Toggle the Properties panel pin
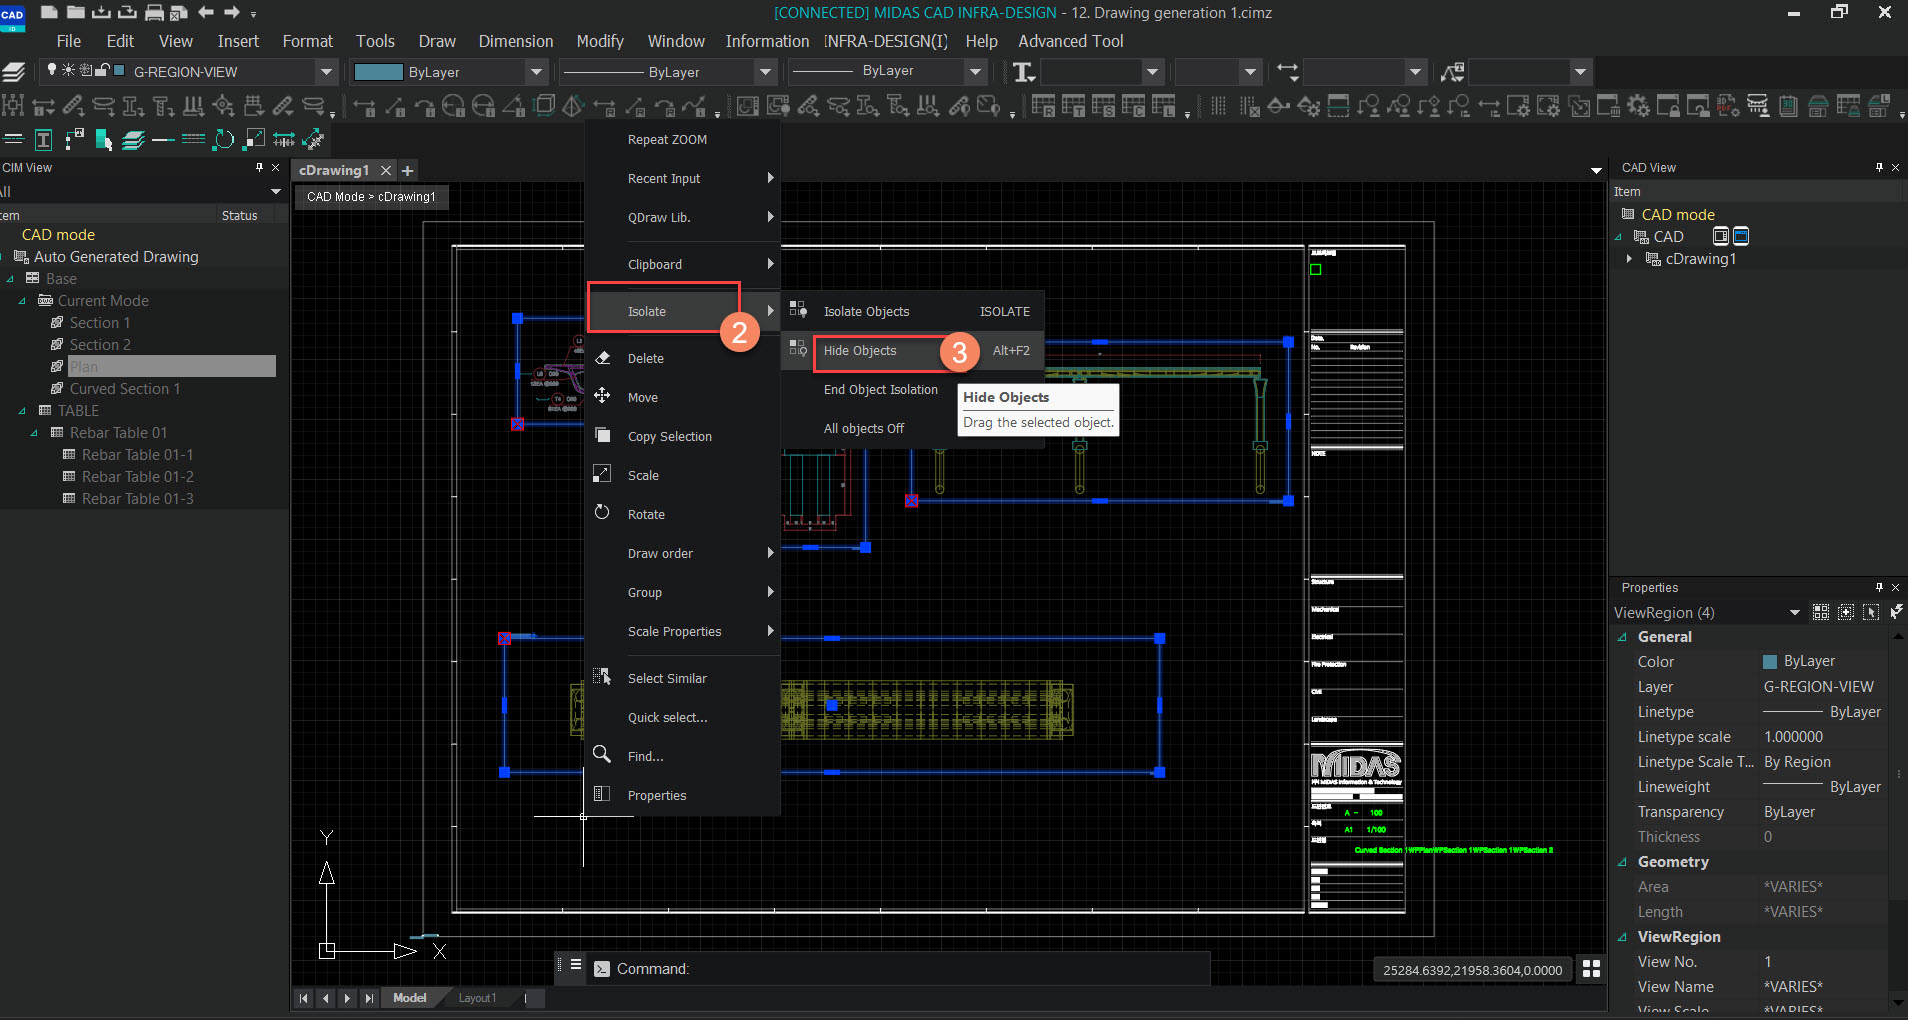The height and width of the screenshot is (1020, 1908). point(1879,587)
